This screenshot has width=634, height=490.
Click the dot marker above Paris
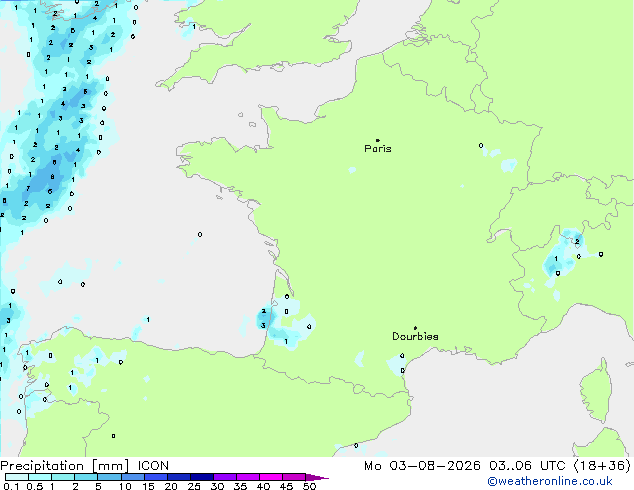(x=378, y=140)
